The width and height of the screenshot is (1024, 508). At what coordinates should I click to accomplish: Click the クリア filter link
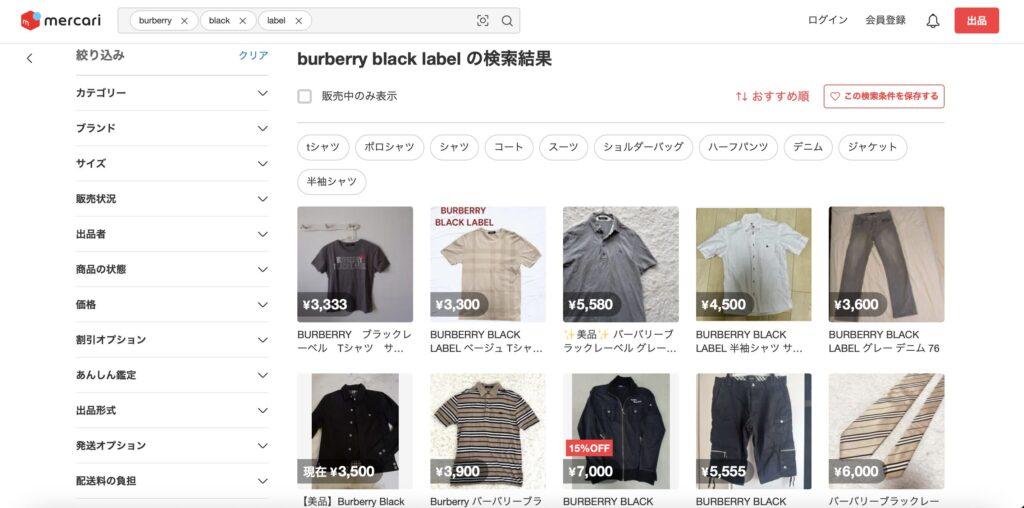point(253,56)
